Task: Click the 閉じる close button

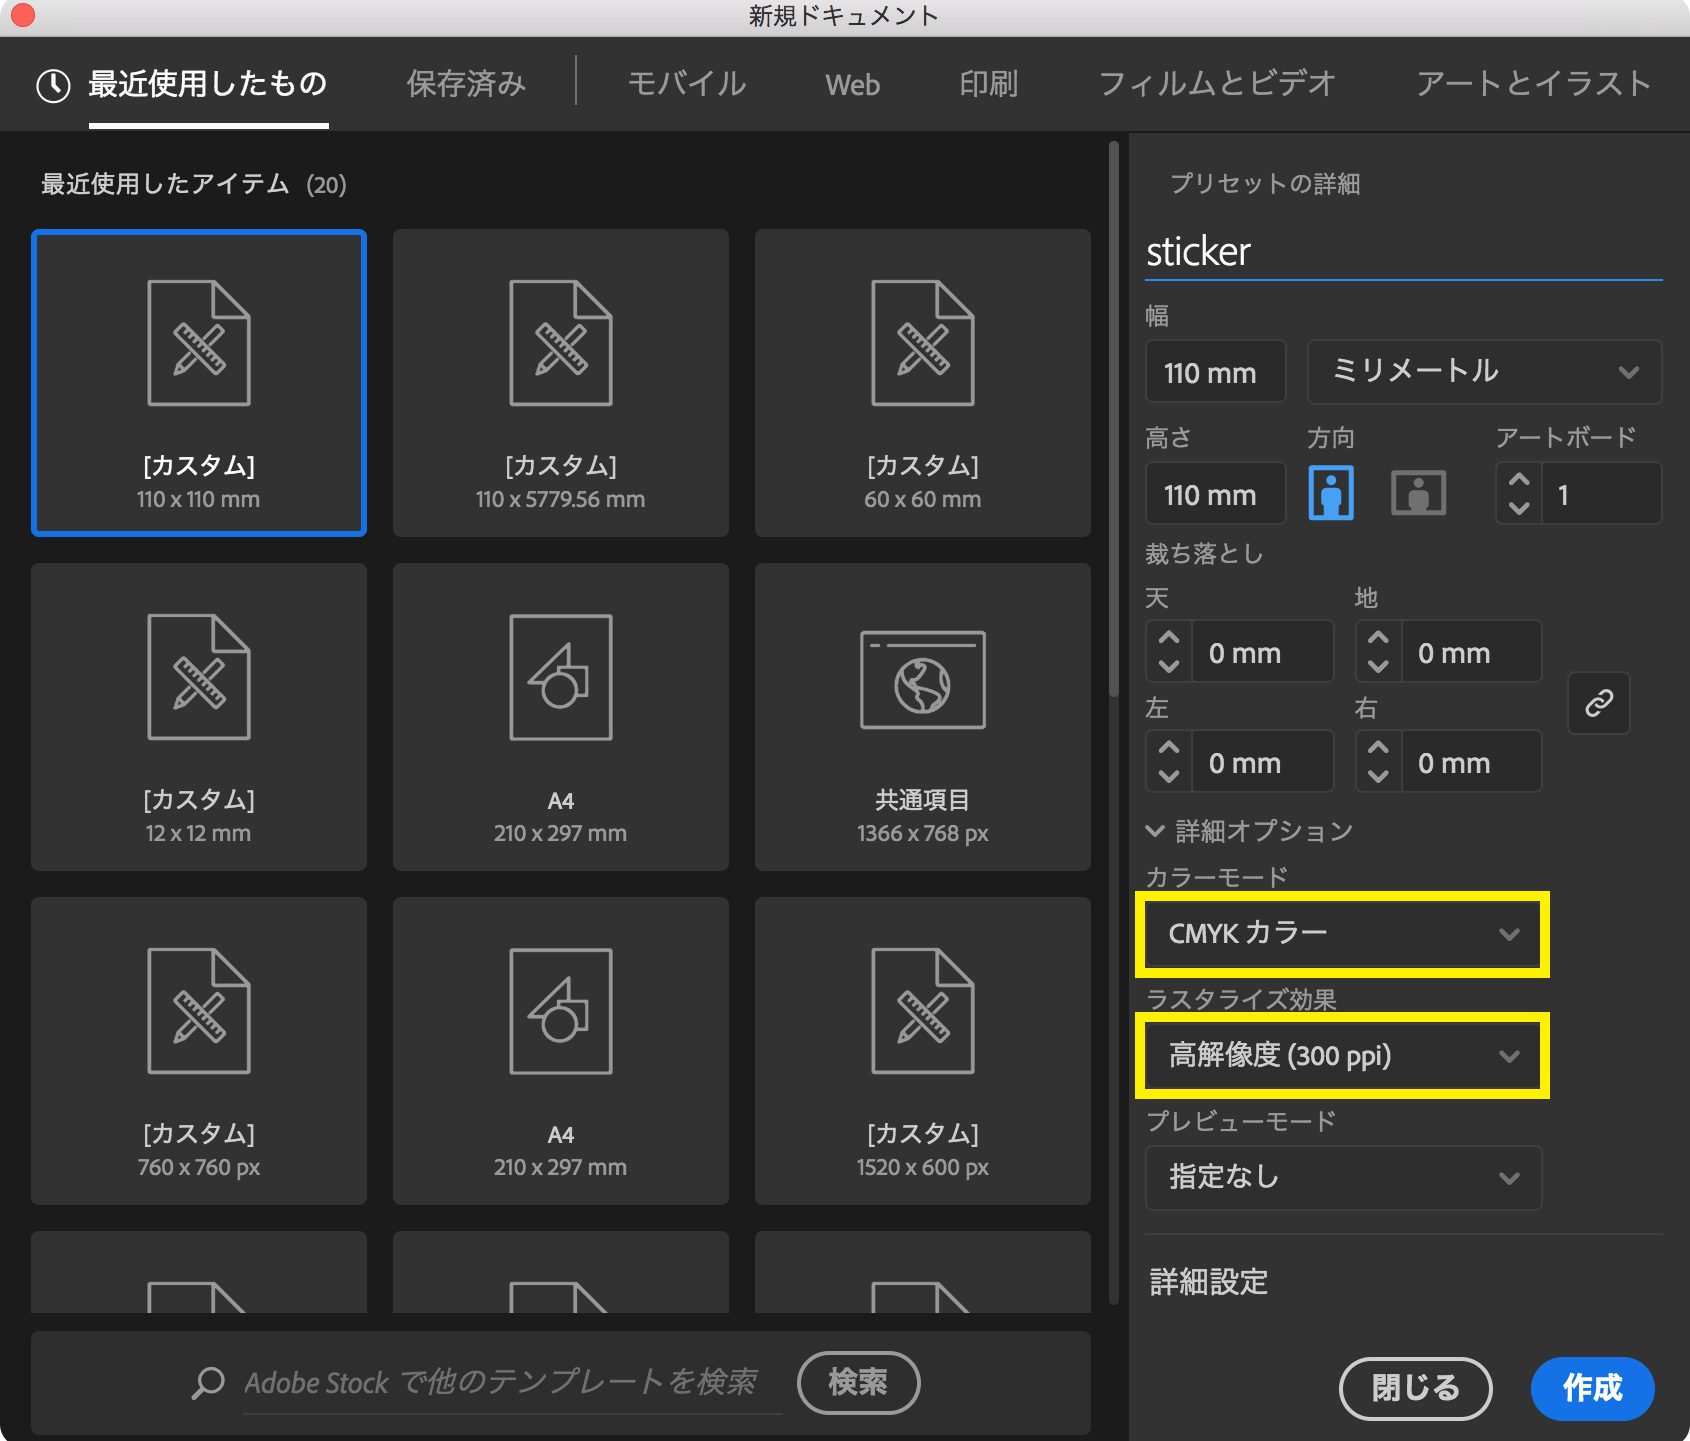Action: (x=1415, y=1388)
